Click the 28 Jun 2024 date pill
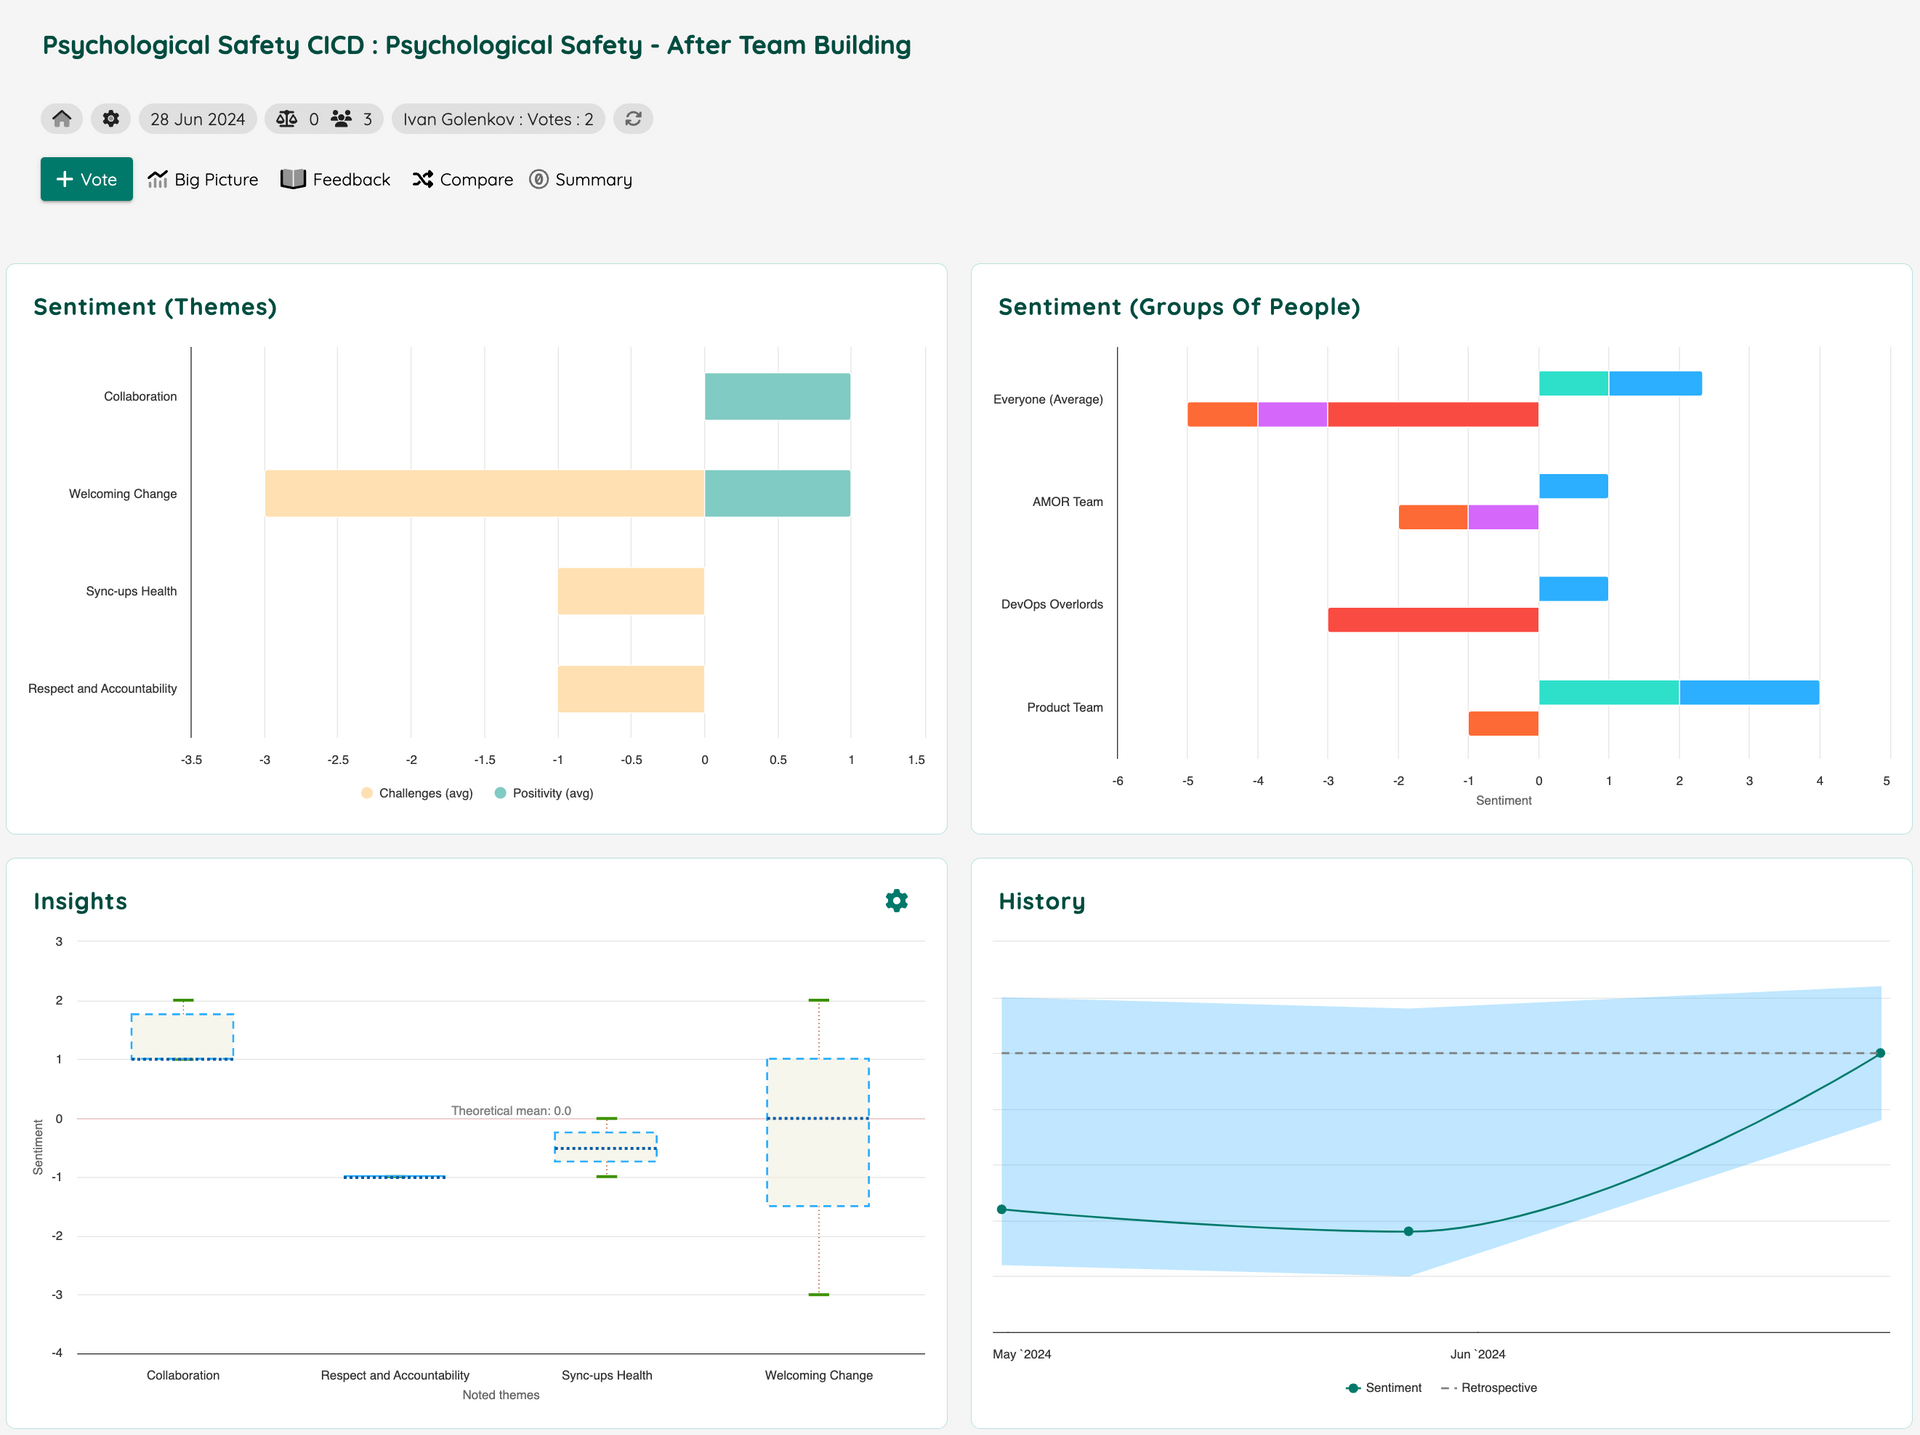1920x1435 pixels. tap(198, 119)
